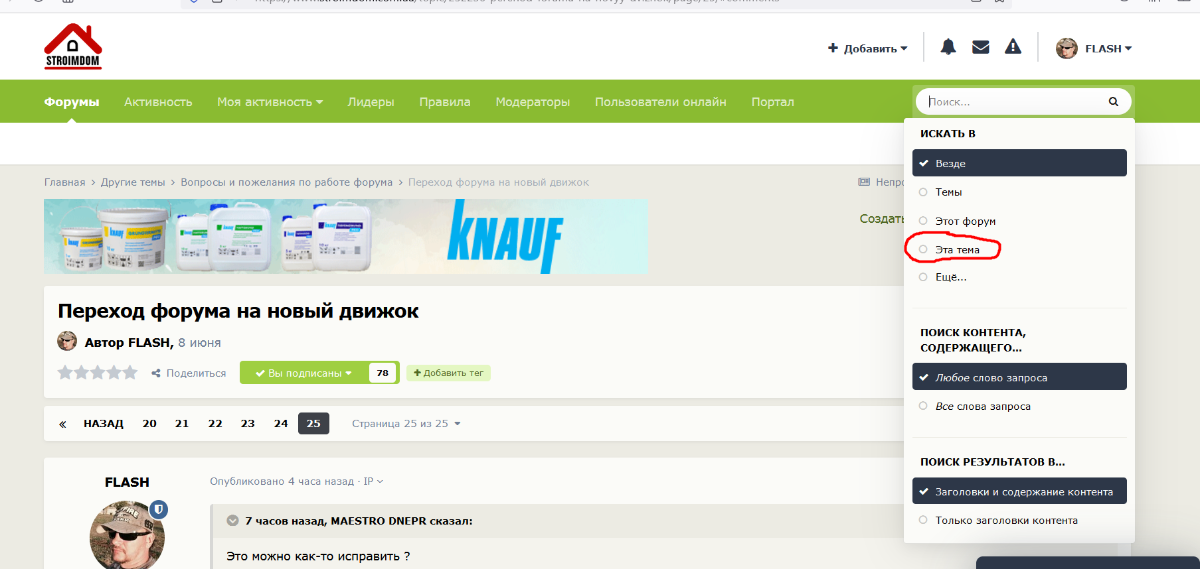This screenshot has height=569, width=1200.
Task: Expand Страница 25 из 25 page selector
Action: [x=406, y=424]
